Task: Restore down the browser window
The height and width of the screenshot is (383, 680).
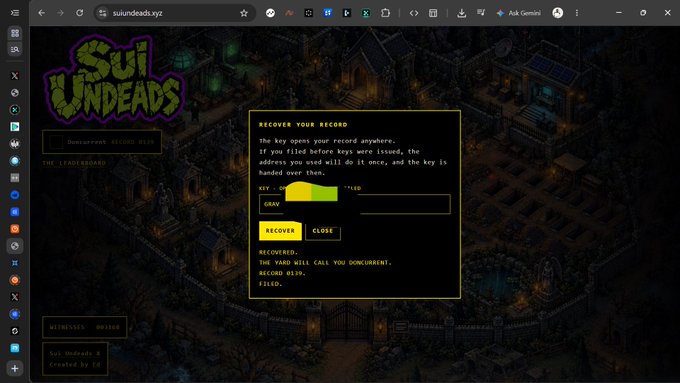Action: 643,13
